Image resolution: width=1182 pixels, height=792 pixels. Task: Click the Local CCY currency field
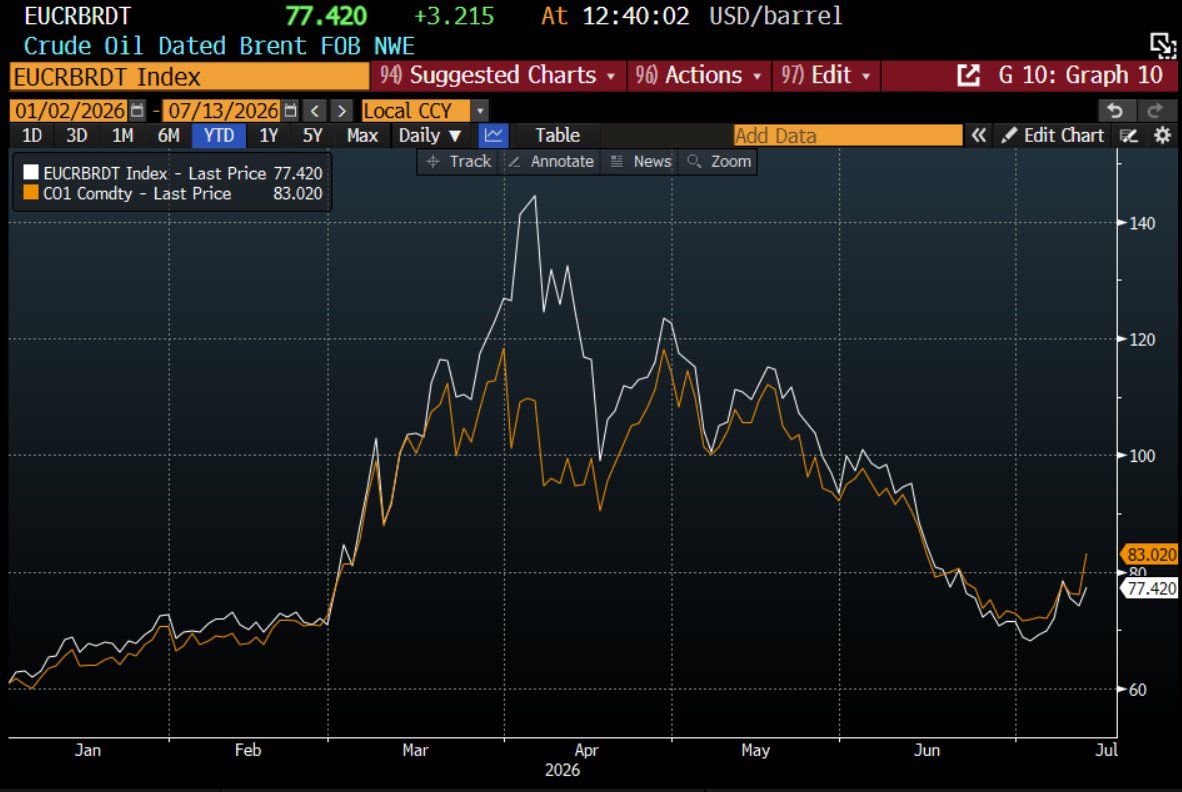tap(416, 111)
